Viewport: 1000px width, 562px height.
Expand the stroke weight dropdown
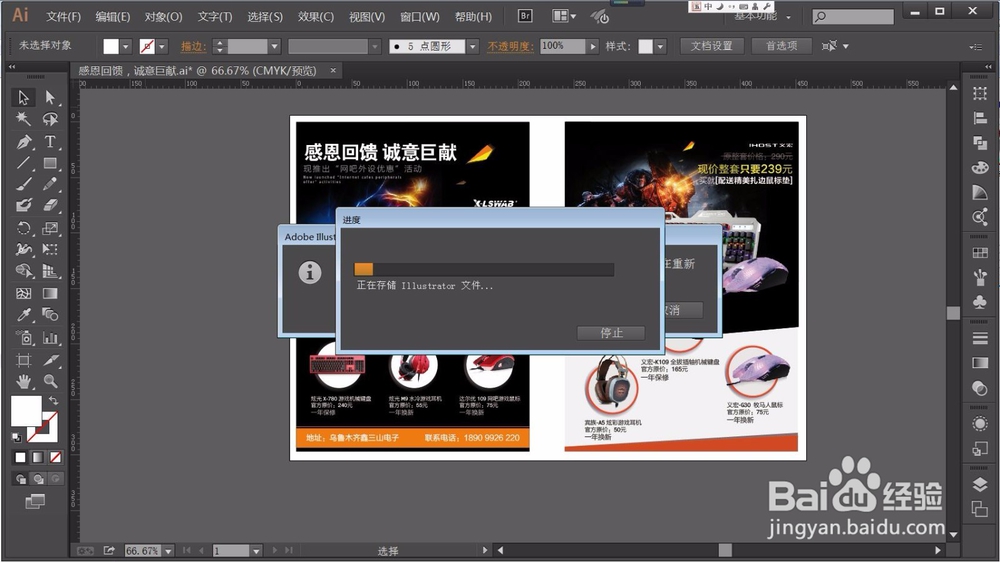click(x=275, y=47)
